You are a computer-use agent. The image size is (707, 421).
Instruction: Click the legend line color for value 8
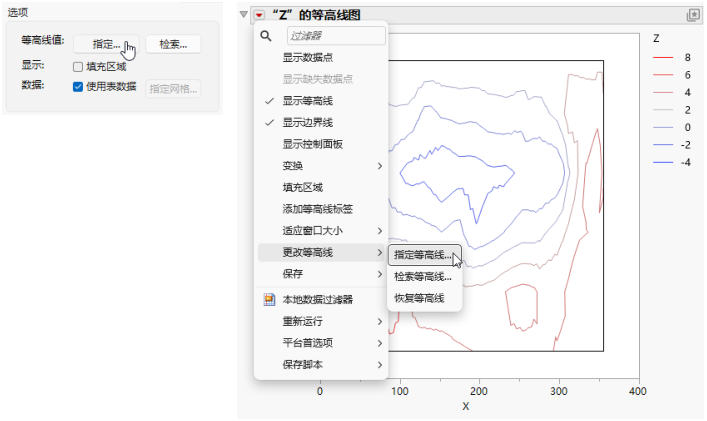pos(663,58)
